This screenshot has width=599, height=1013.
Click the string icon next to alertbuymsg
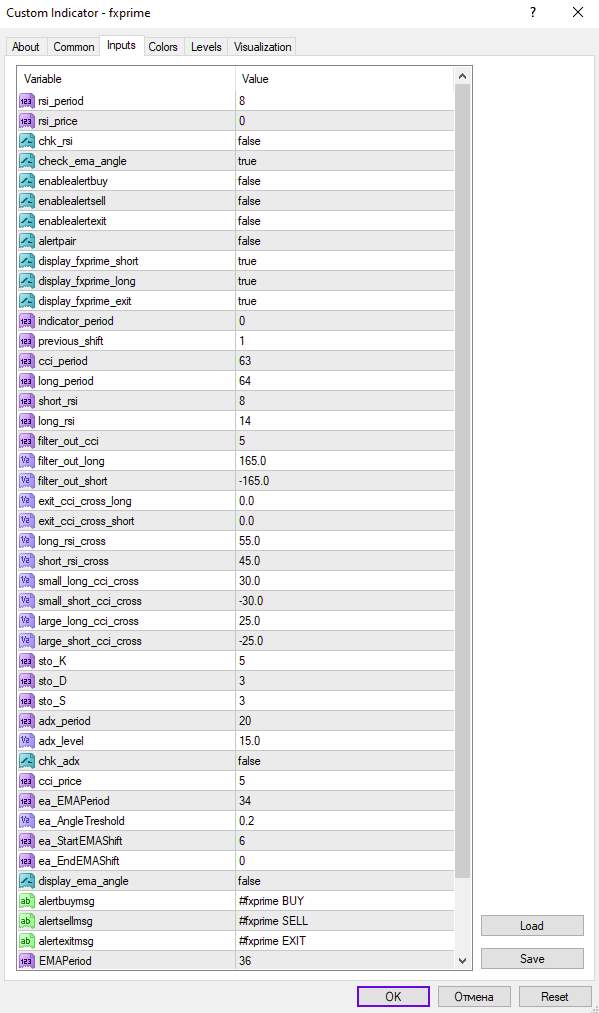[x=26, y=901]
